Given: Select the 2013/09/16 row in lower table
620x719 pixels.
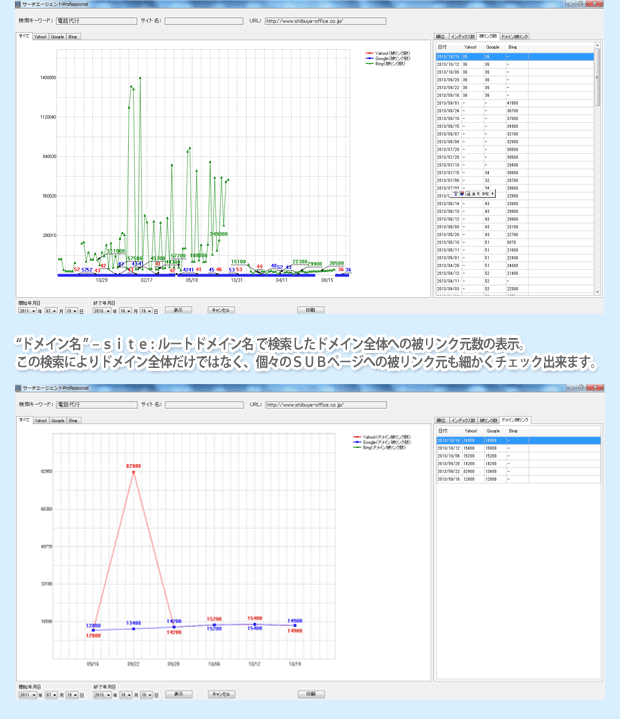Looking at the screenshot, I should tap(518, 479).
